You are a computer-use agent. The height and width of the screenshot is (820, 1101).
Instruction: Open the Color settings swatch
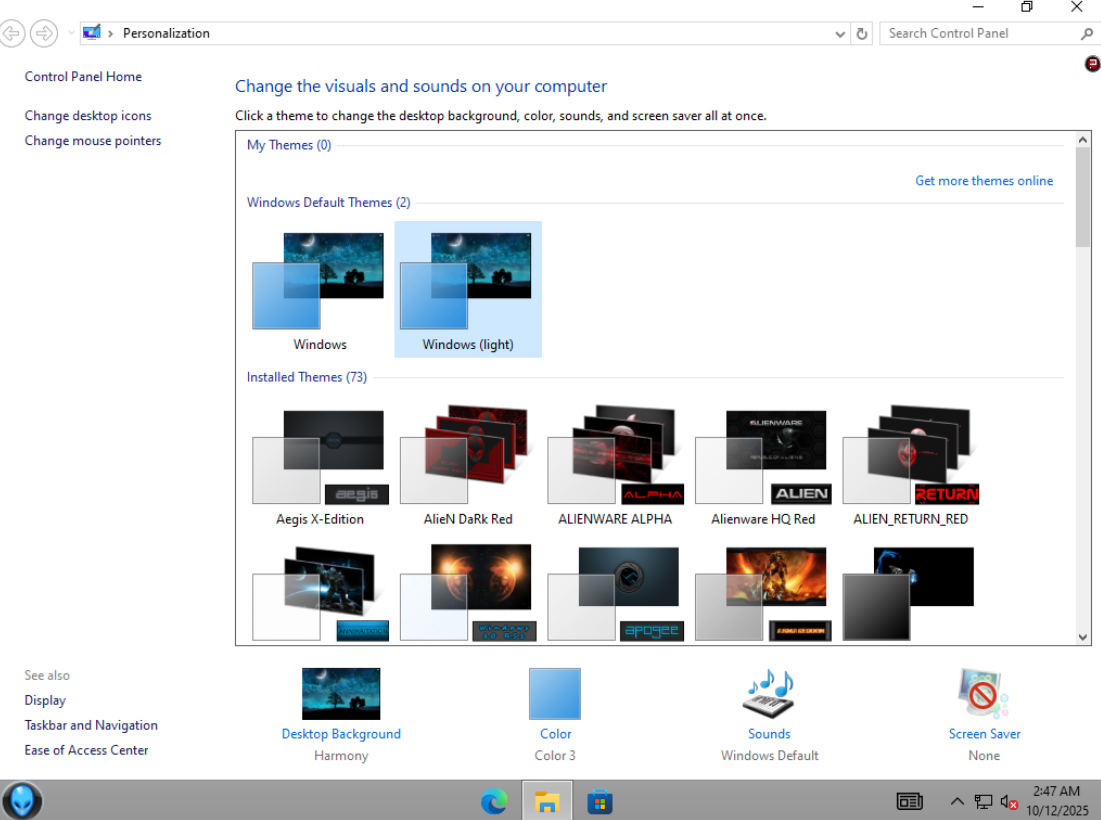(x=555, y=694)
